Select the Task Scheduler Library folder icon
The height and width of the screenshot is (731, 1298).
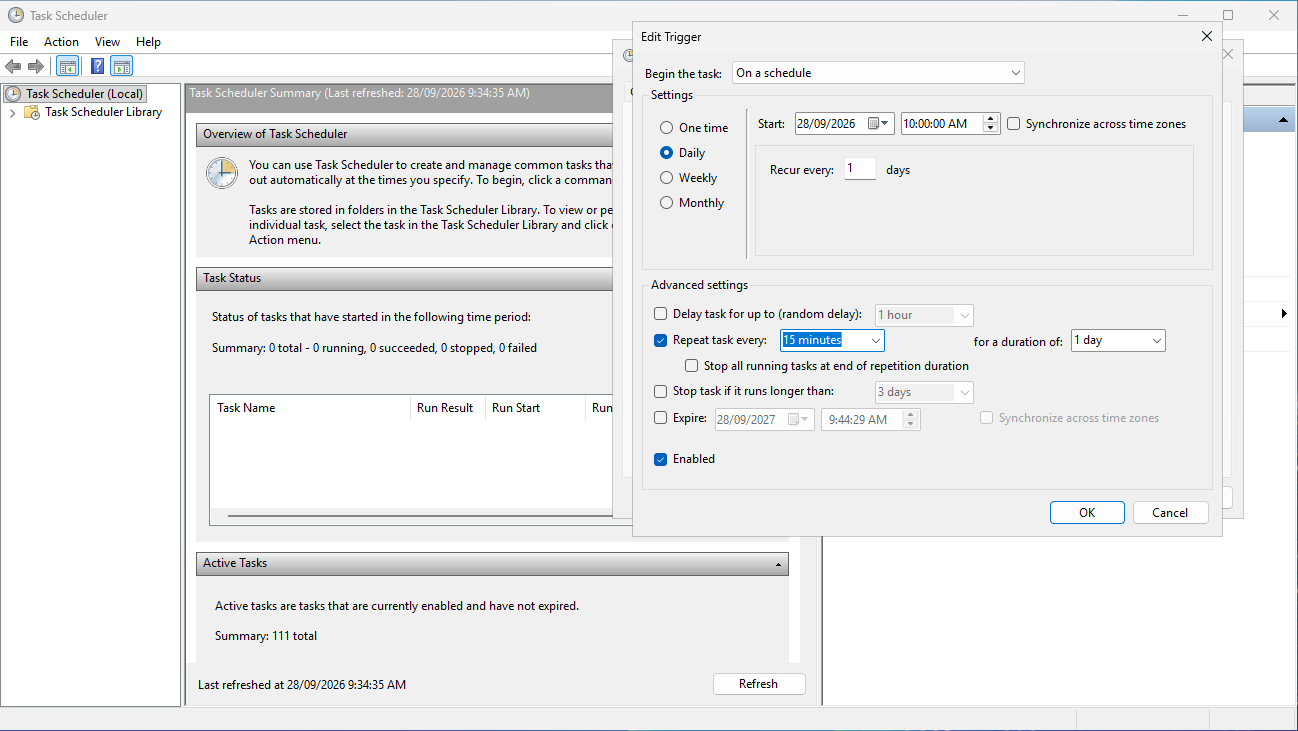[32, 112]
